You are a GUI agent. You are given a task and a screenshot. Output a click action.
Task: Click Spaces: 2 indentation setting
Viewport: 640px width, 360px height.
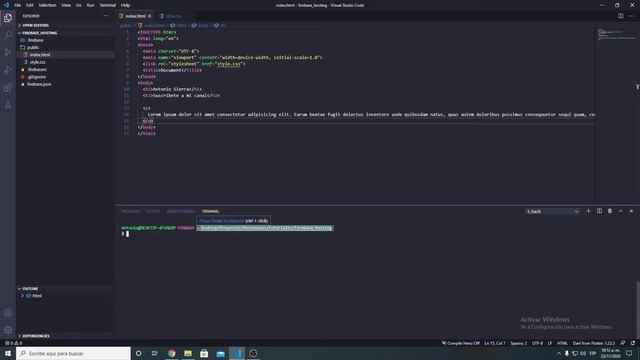pyautogui.click(x=518, y=343)
